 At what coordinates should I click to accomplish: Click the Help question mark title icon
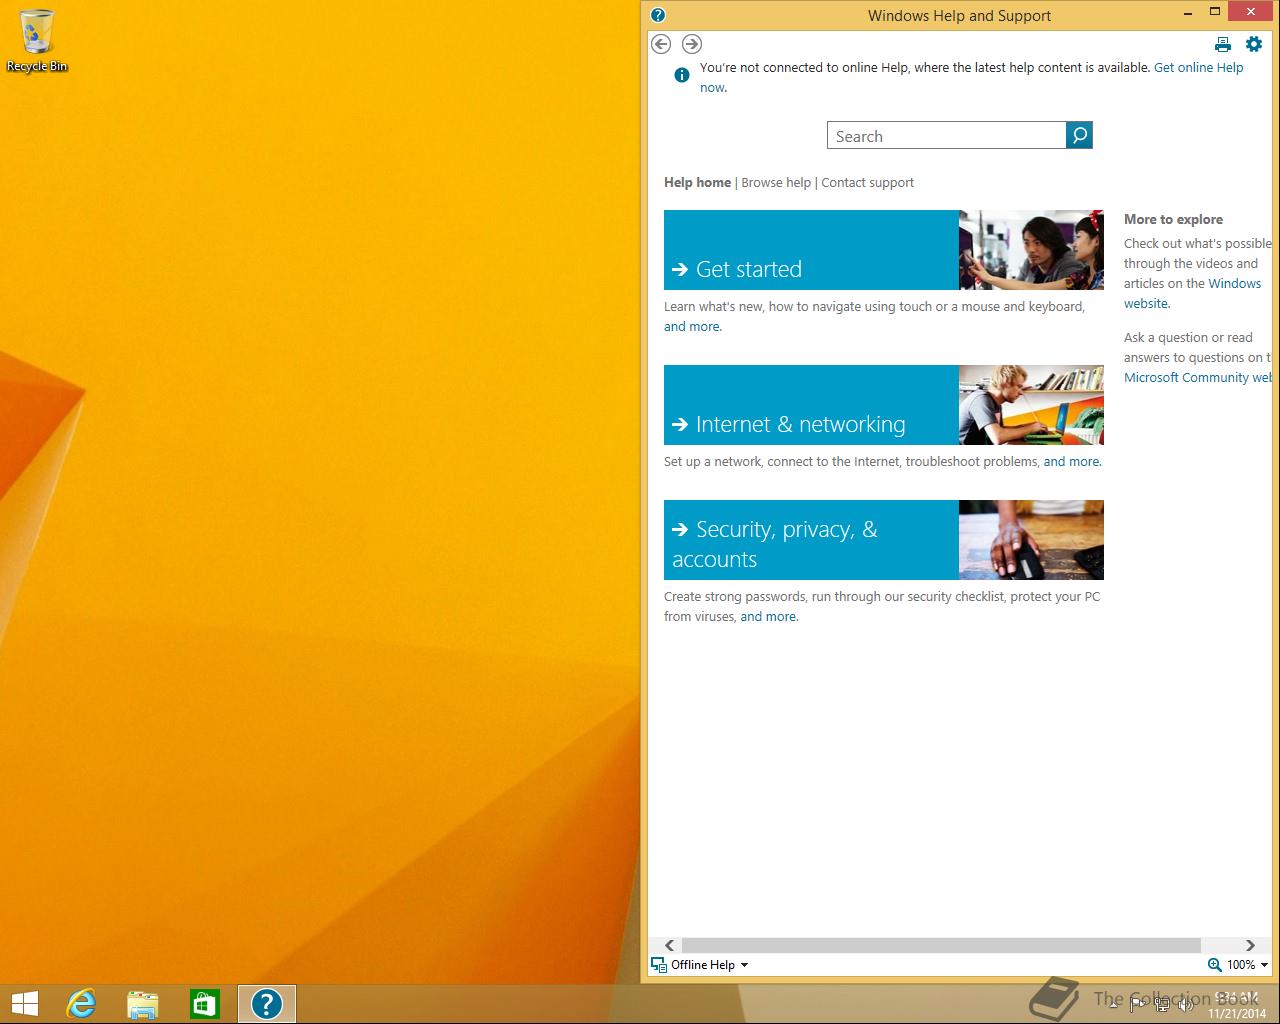coord(658,15)
